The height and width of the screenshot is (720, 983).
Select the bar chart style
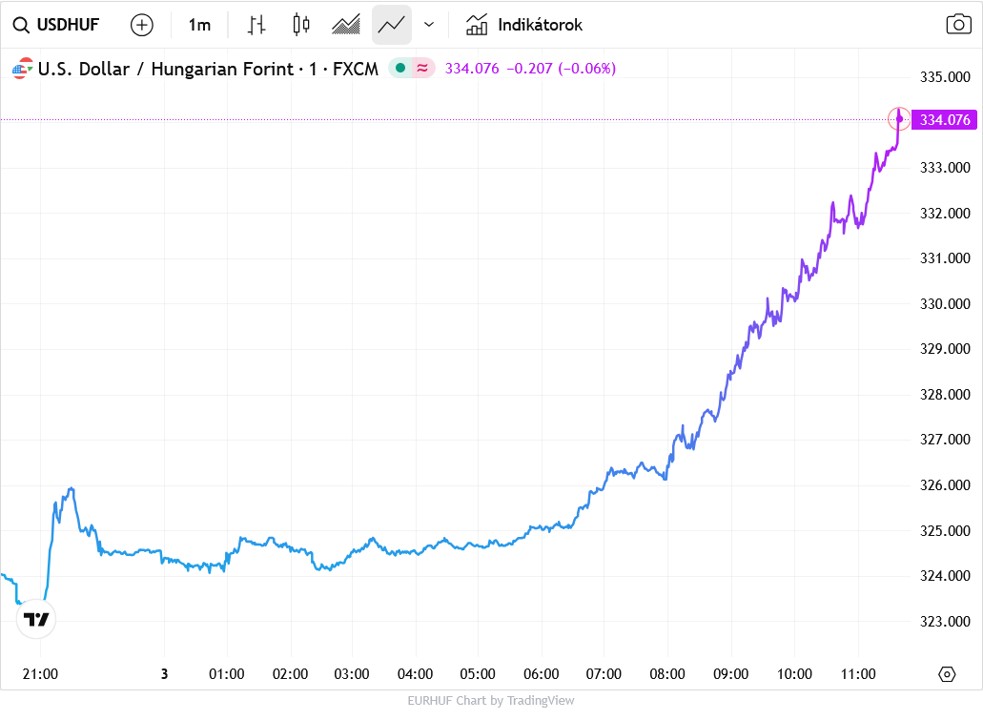click(257, 25)
